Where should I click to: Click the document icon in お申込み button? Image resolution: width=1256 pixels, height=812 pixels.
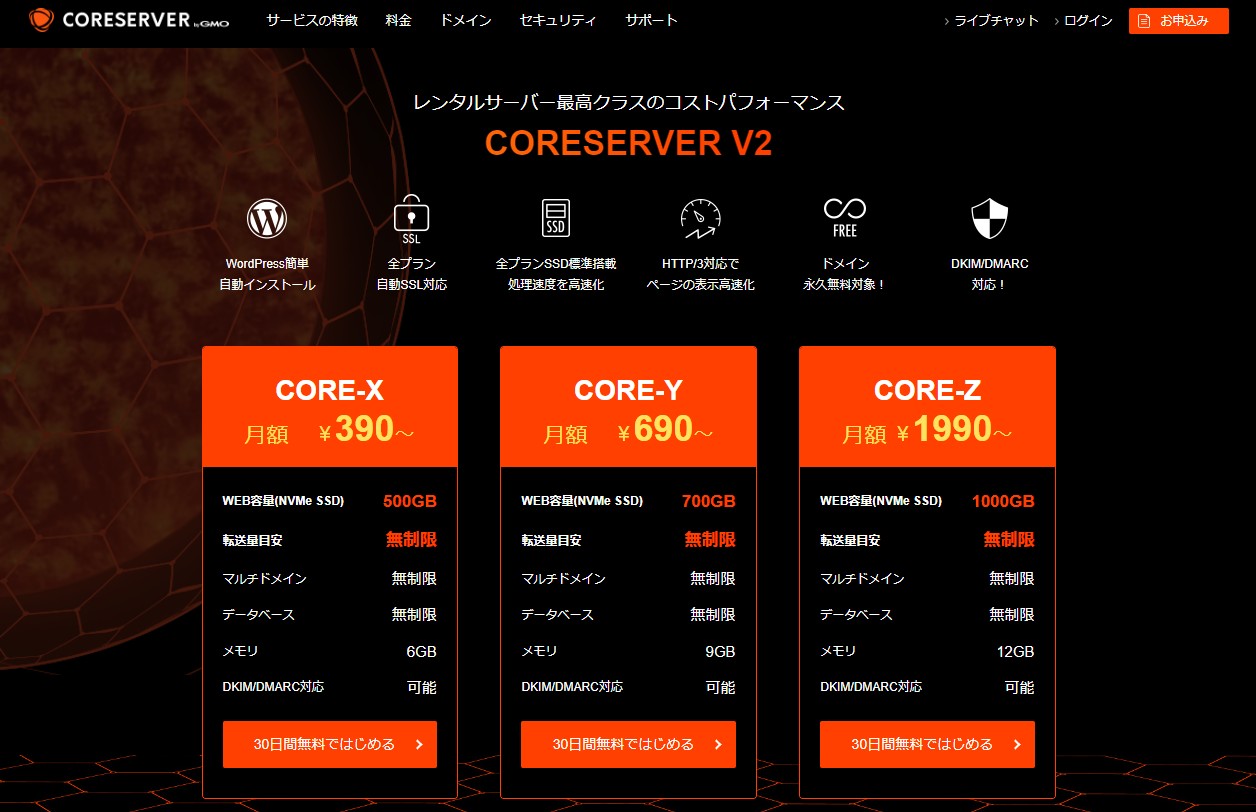click(1144, 21)
